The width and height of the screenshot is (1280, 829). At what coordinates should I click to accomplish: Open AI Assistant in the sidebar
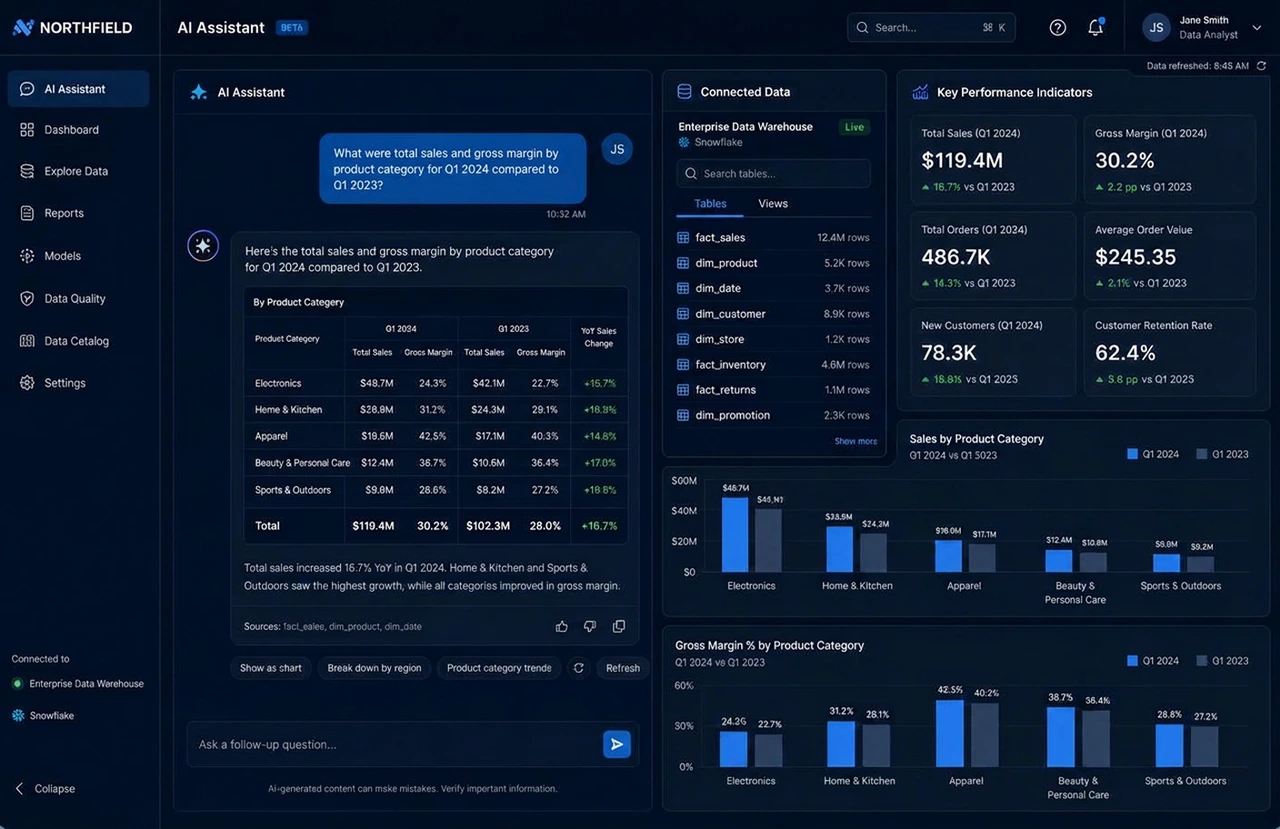[x=78, y=89]
